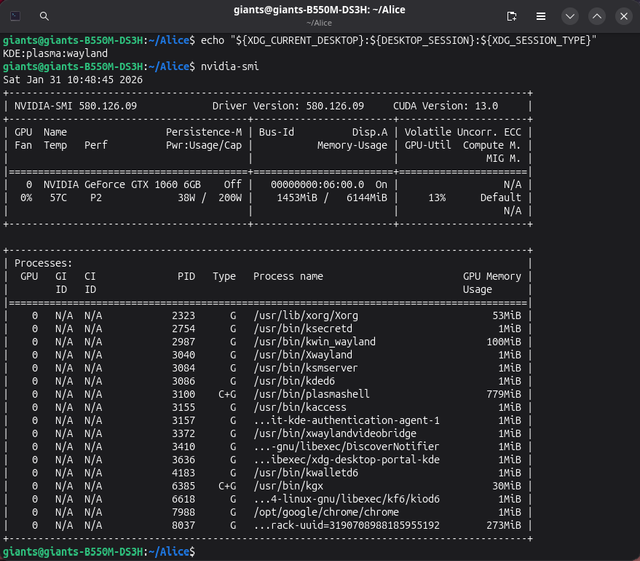
Task: Click the Processes: heading
Action: click(x=43, y=263)
